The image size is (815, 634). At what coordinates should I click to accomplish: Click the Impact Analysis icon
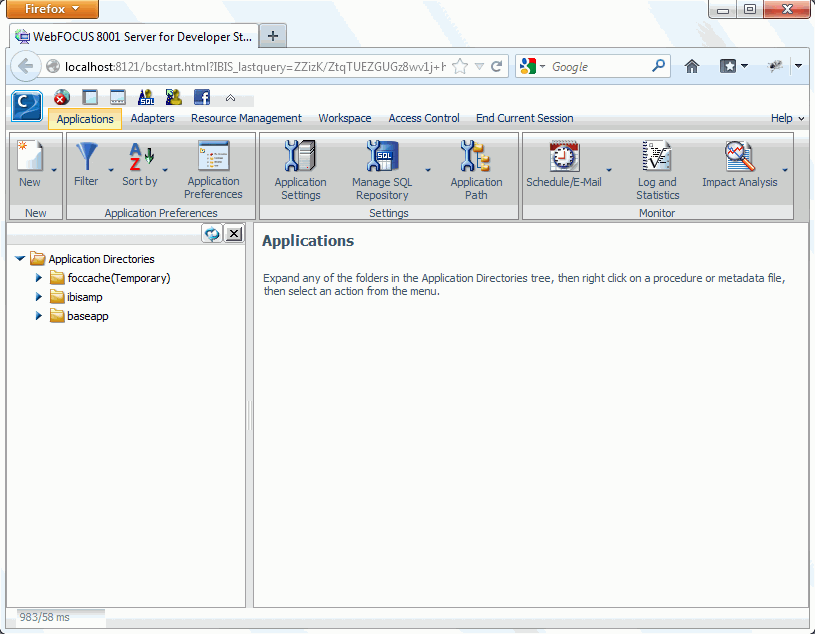click(740, 155)
